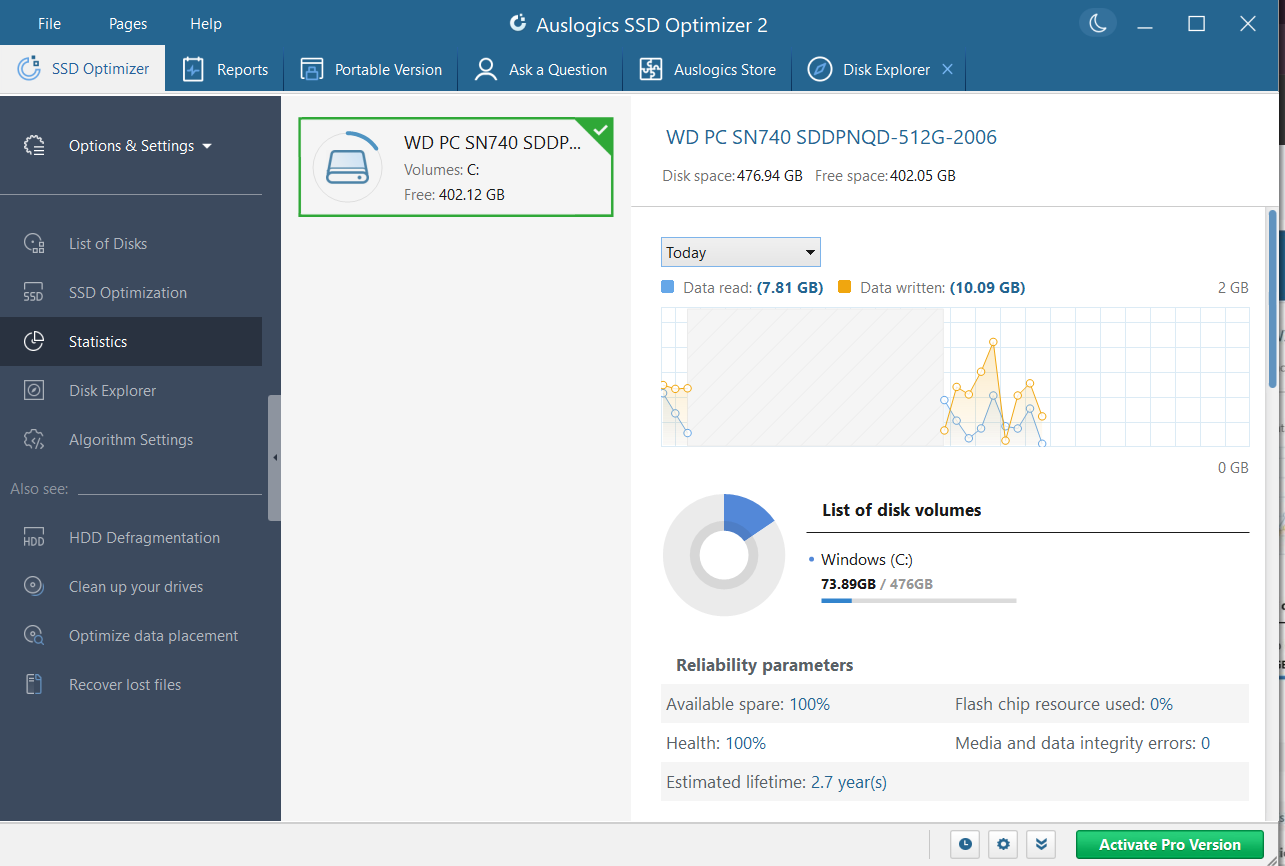Viewport: 1285px width, 866px height.
Task: Toggle dark mode with the moon icon
Action: [1097, 22]
